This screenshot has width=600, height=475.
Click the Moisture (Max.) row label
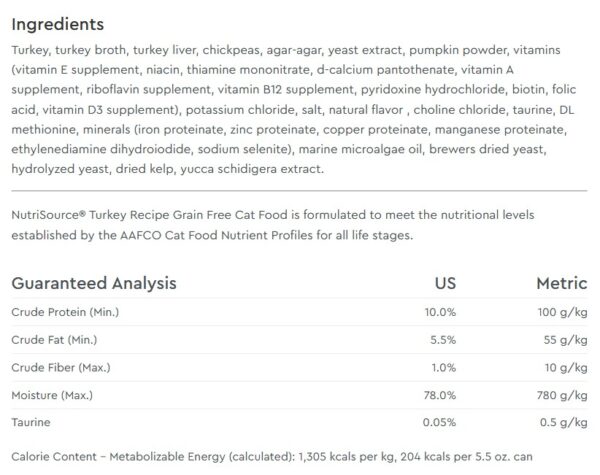click(52, 395)
